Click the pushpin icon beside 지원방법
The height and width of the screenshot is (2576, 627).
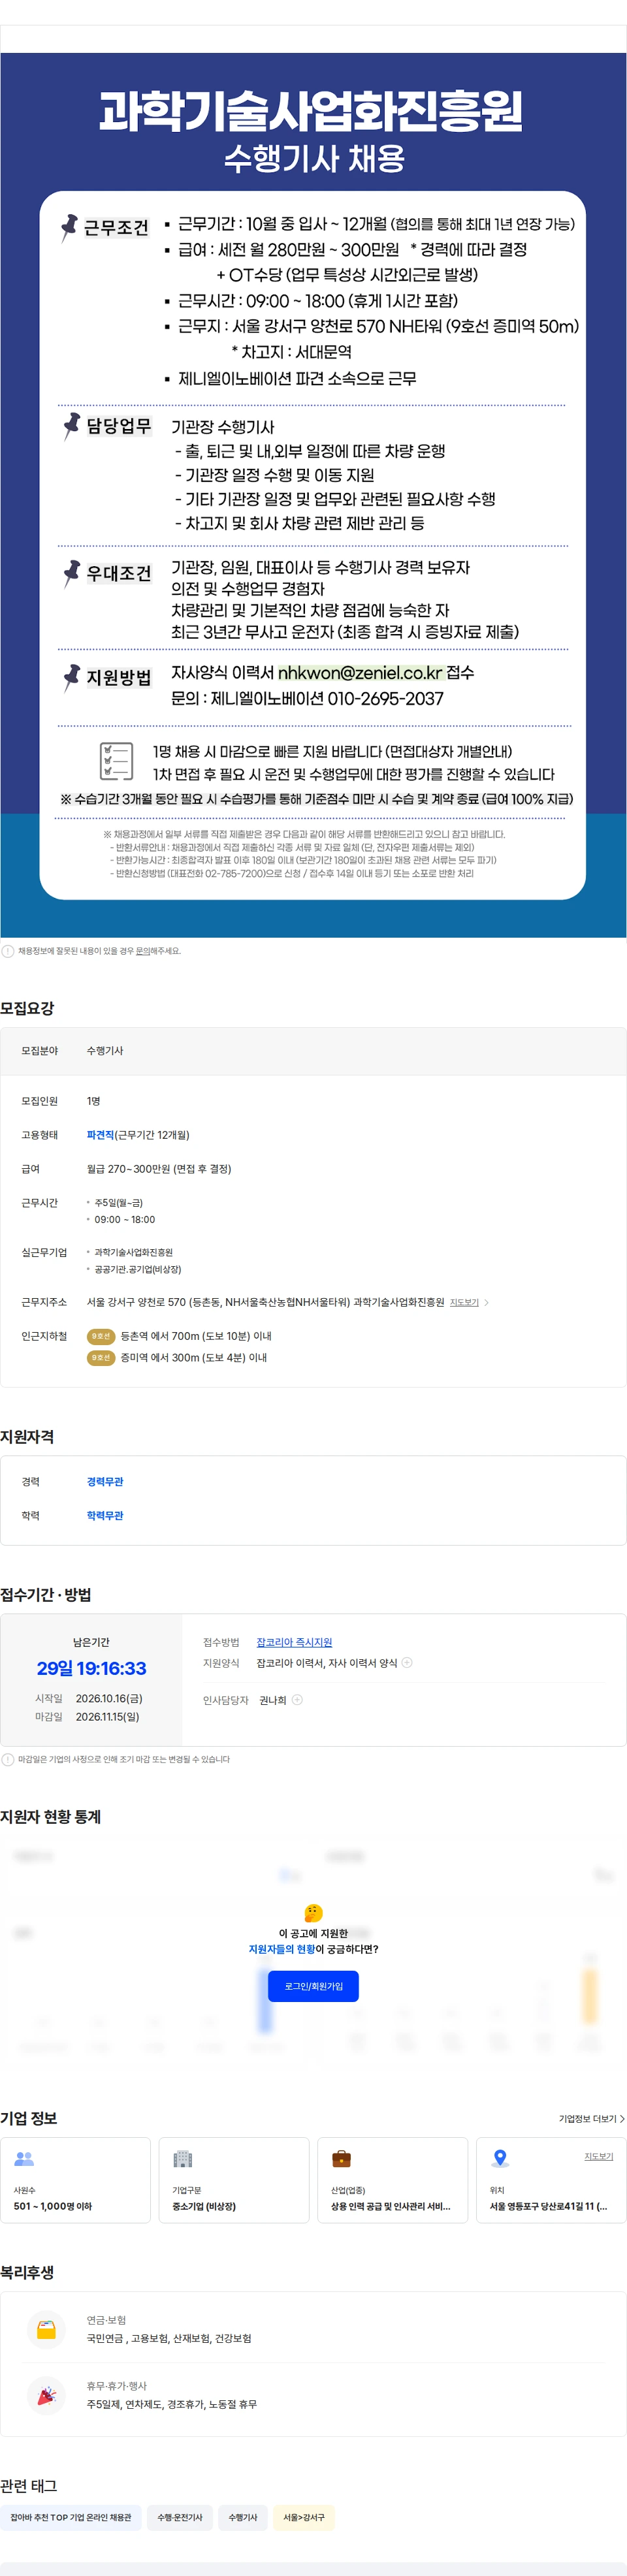tap(71, 677)
